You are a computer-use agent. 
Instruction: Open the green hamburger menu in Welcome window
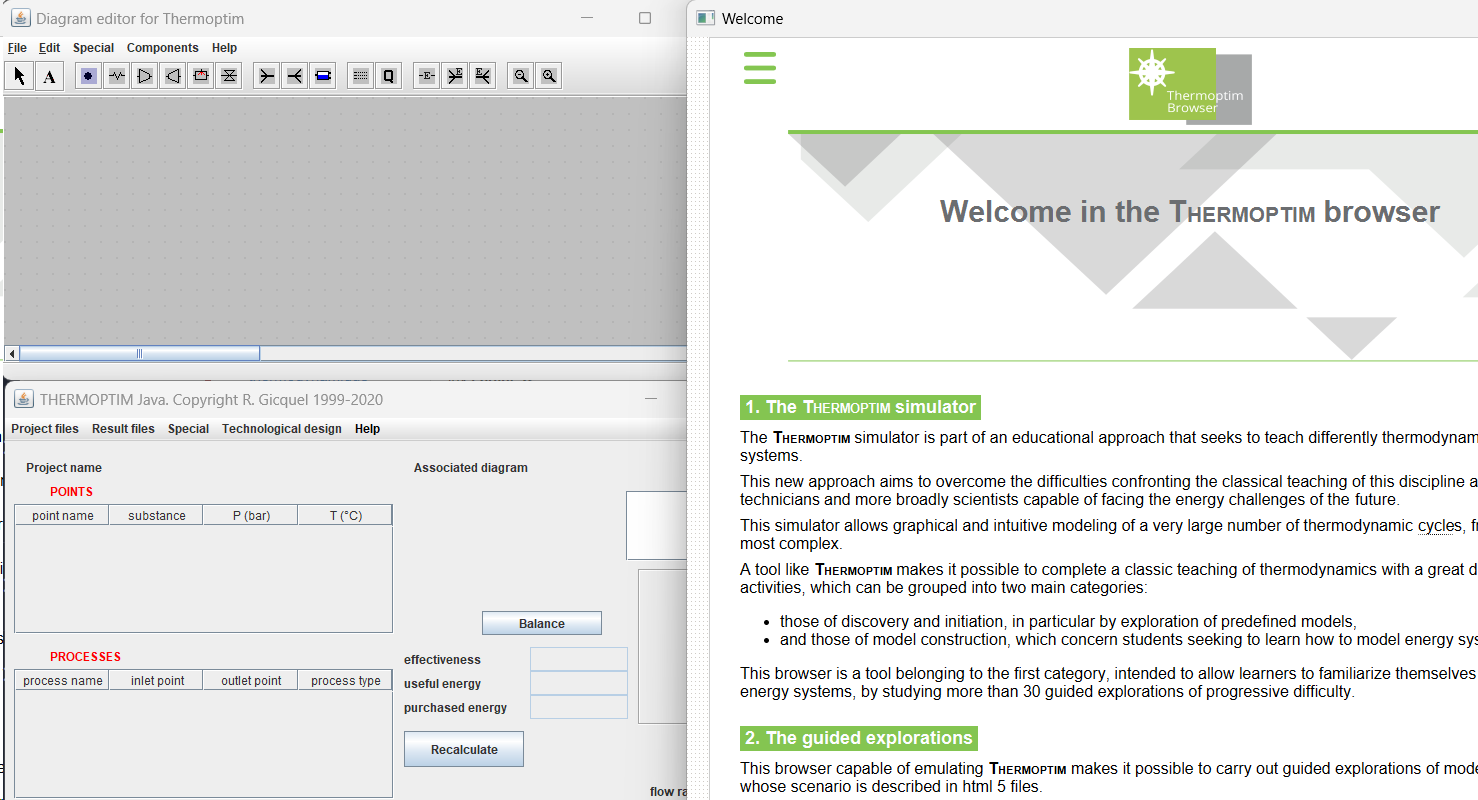[x=760, y=67]
